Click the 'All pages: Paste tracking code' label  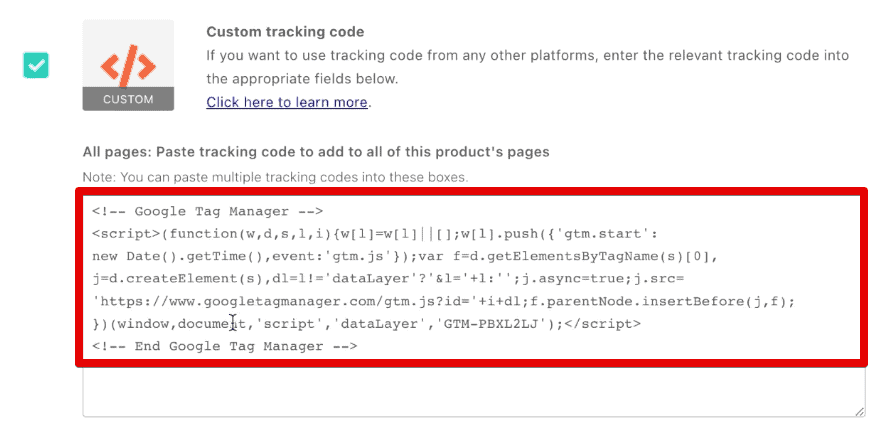(316, 152)
